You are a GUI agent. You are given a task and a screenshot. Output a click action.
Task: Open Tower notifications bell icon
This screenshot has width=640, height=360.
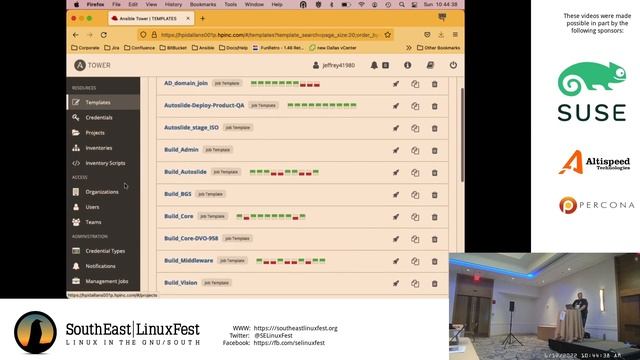[374, 65]
